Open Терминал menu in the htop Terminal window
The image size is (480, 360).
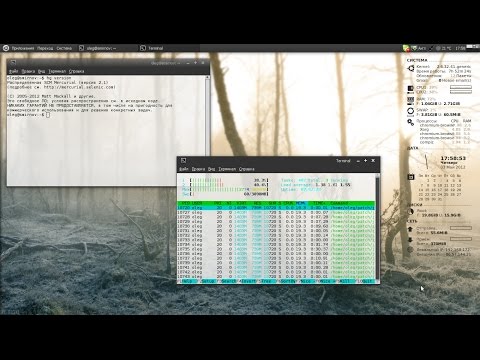click(x=227, y=169)
